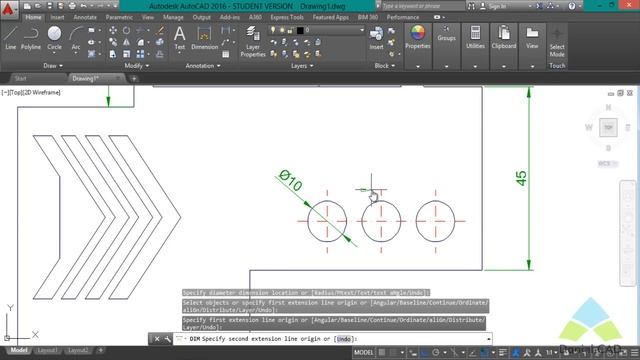Select the Text annotation tool
This screenshot has width=640, height=360.
[180, 38]
